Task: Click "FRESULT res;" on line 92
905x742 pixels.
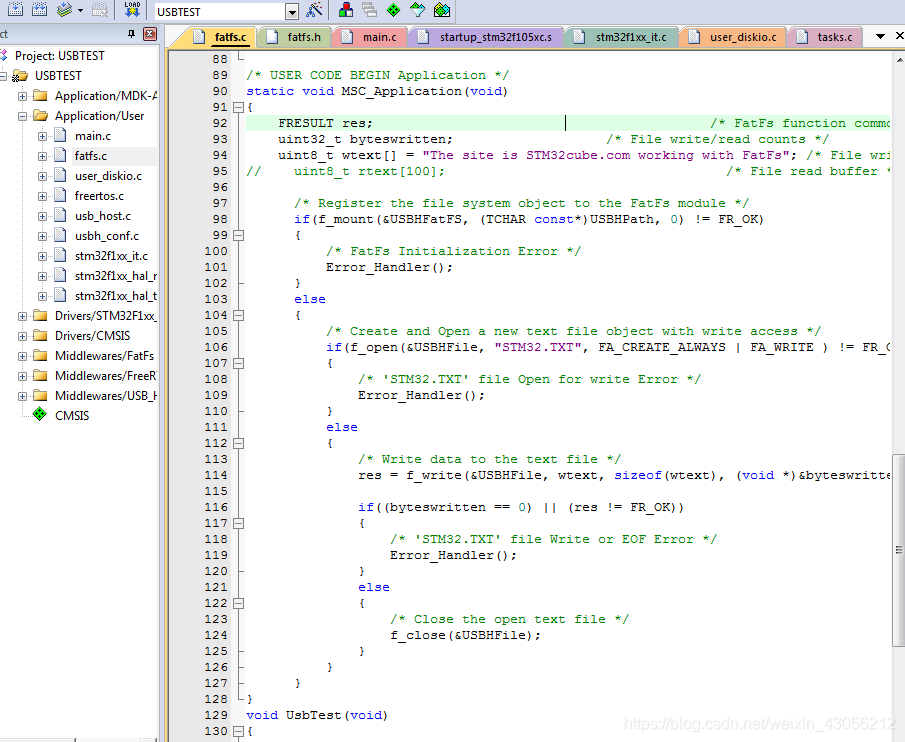Action: (326, 123)
